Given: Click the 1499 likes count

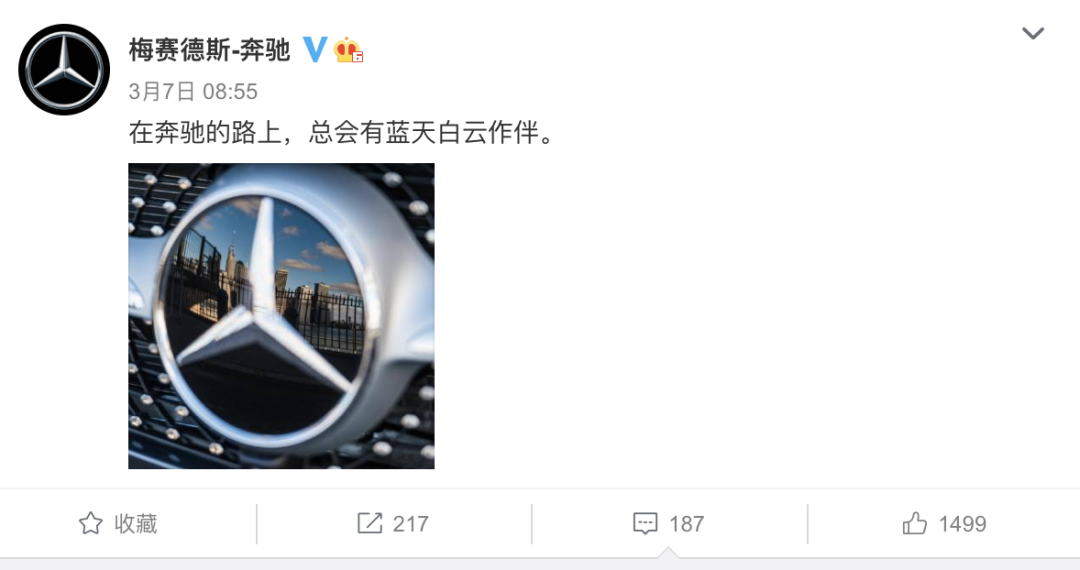Looking at the screenshot, I should point(962,524).
